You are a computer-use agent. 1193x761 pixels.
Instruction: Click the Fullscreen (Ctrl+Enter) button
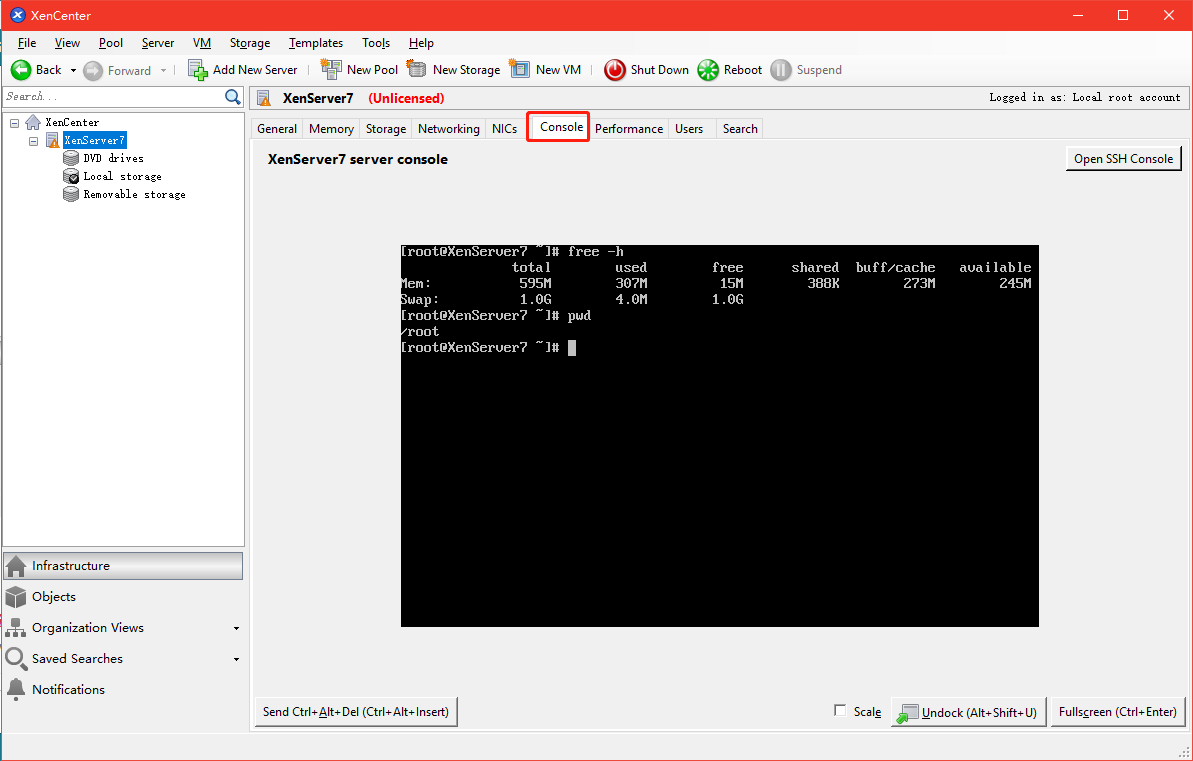click(x=1118, y=712)
